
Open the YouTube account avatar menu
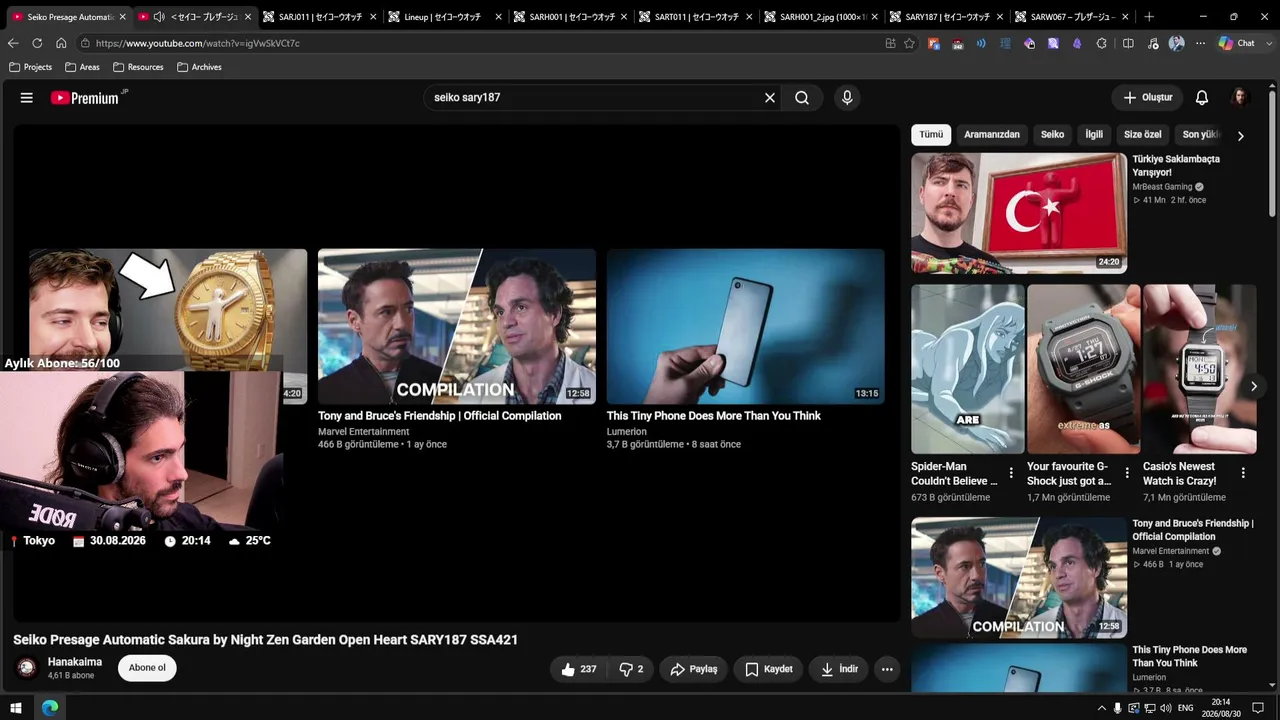coord(1240,98)
